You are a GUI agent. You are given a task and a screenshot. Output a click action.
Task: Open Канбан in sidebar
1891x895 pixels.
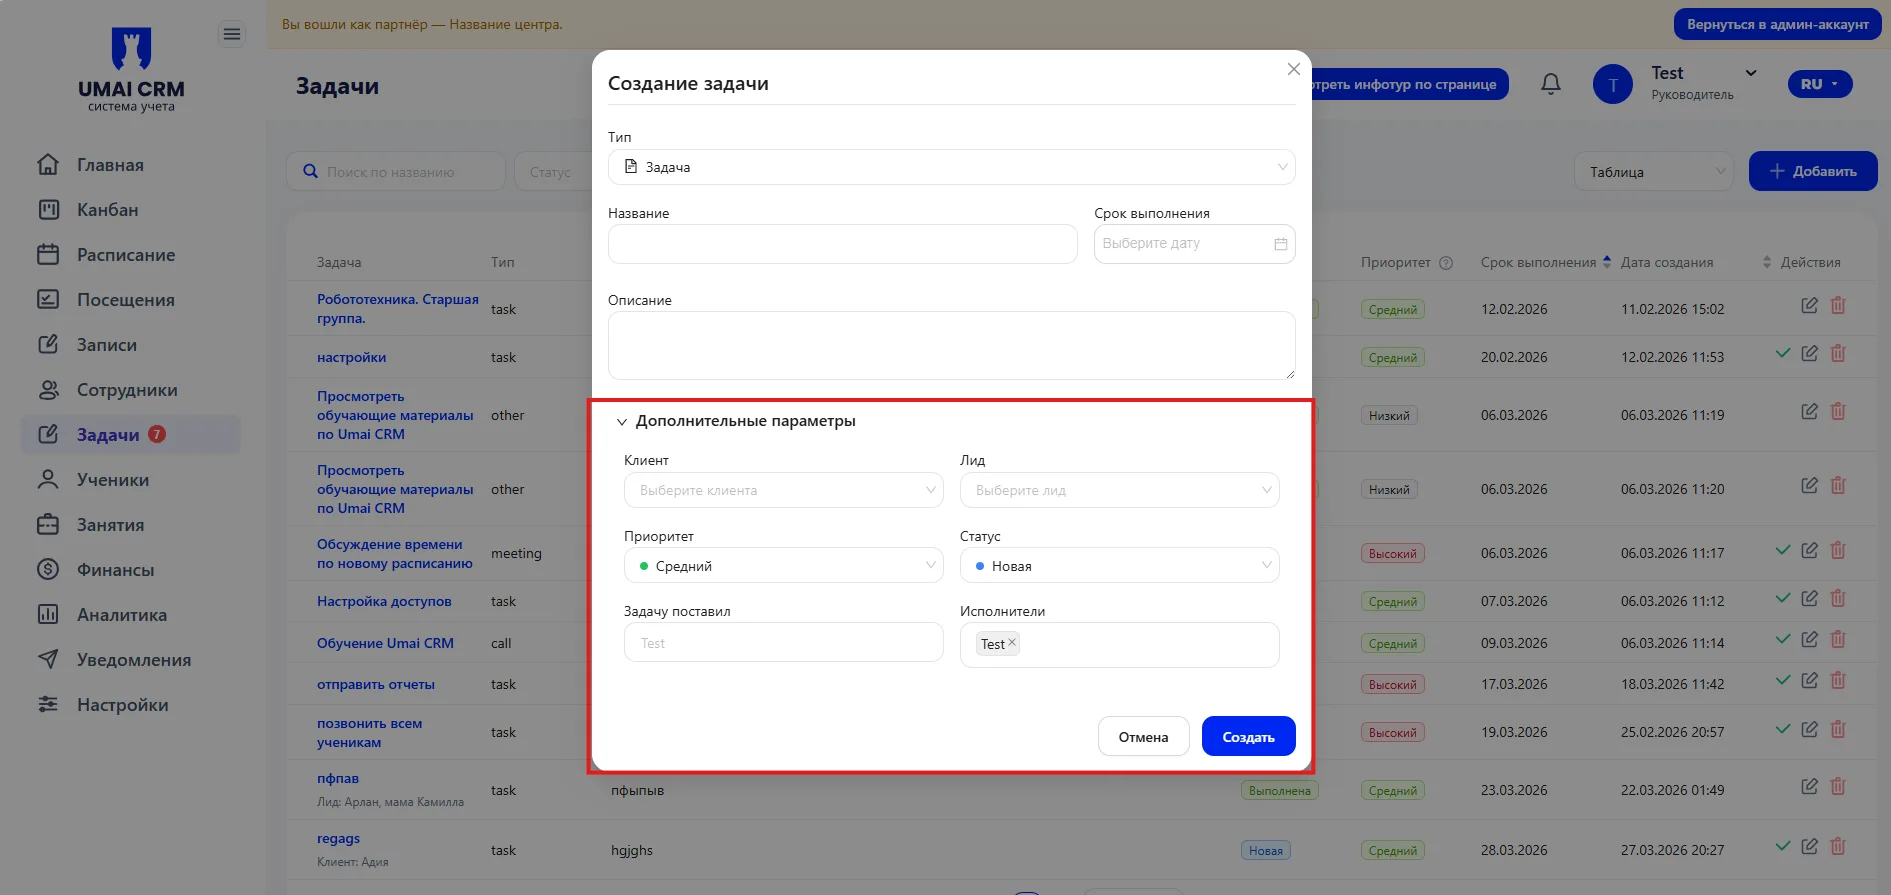click(x=108, y=210)
